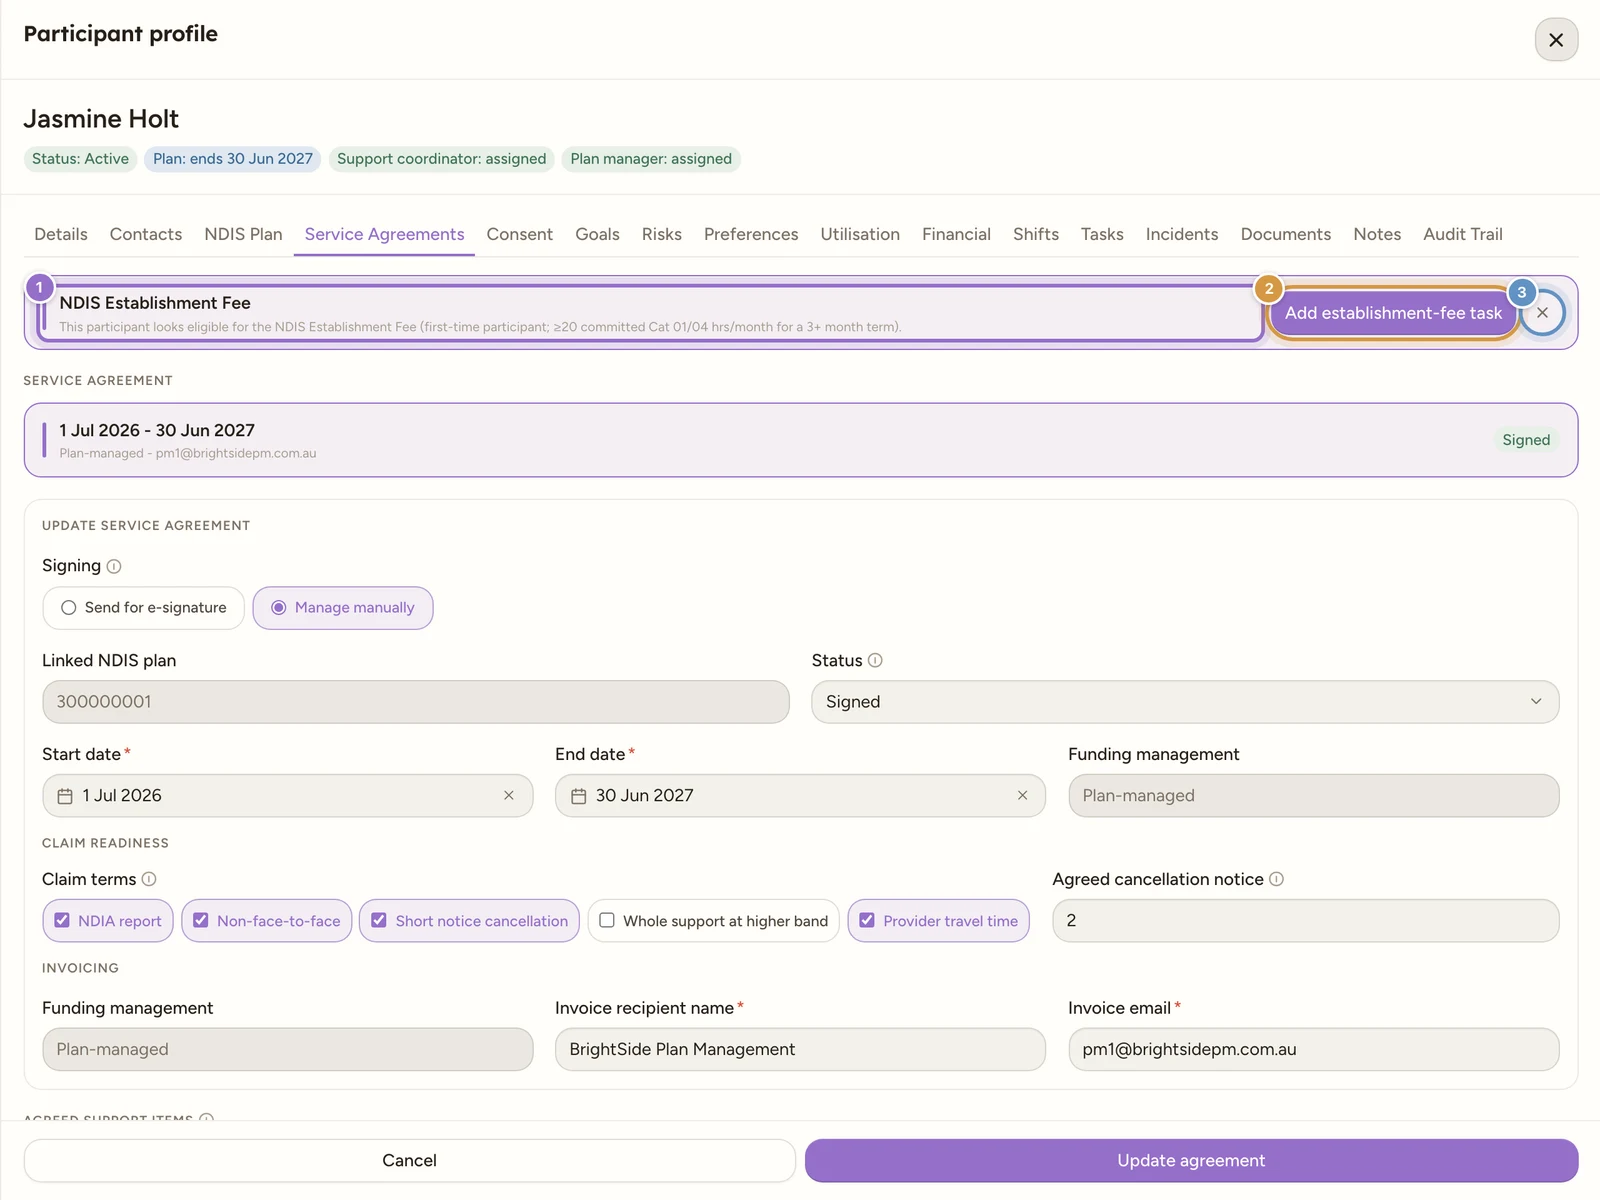Uncheck the Non-face-to-face claim term
The width and height of the screenshot is (1600, 1200).
pyautogui.click(x=267, y=921)
